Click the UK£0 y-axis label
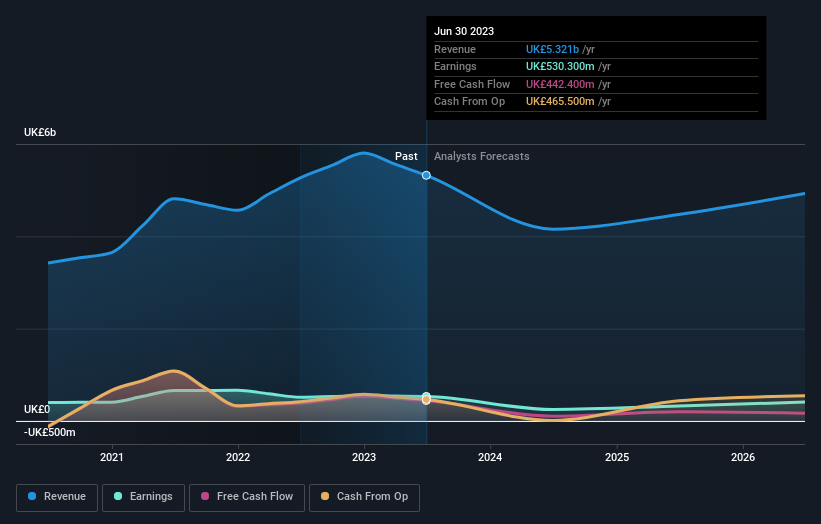The width and height of the screenshot is (821, 524). 37,409
